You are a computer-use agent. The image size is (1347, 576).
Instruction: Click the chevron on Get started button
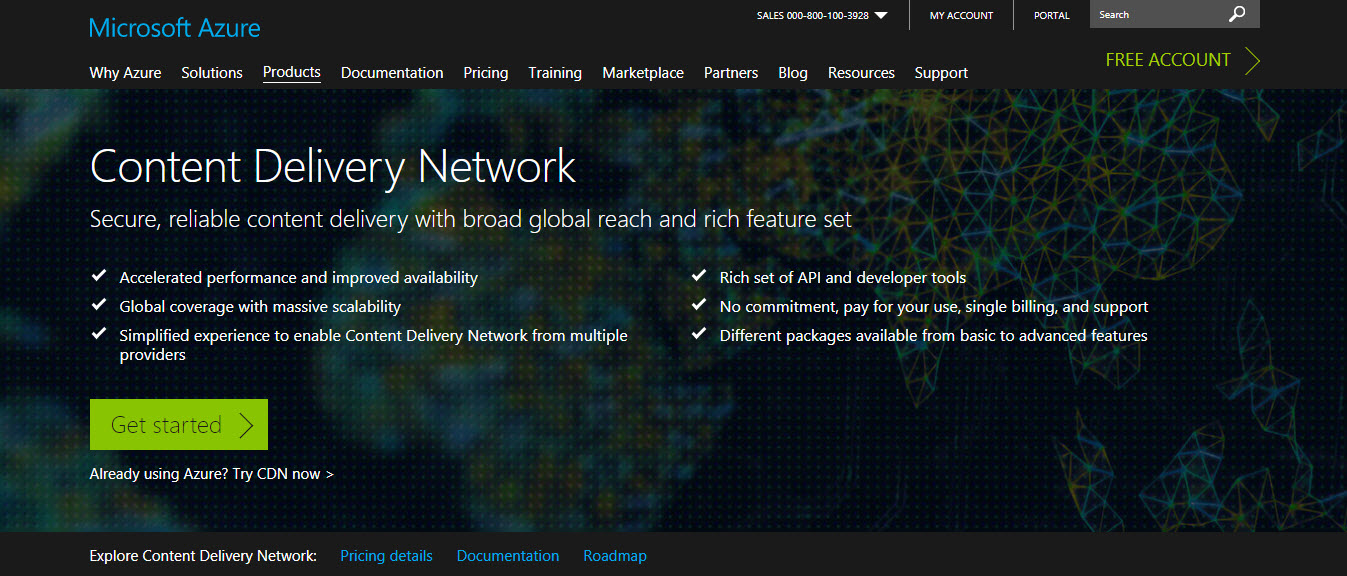click(x=246, y=425)
